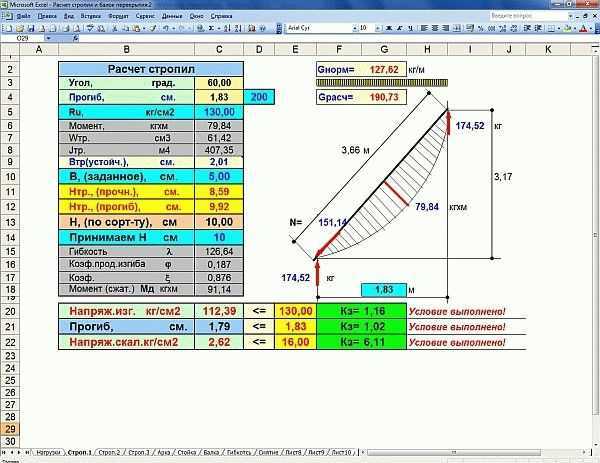Toggle Italic formatting
This screenshot has width=600, height=463.
point(400,28)
